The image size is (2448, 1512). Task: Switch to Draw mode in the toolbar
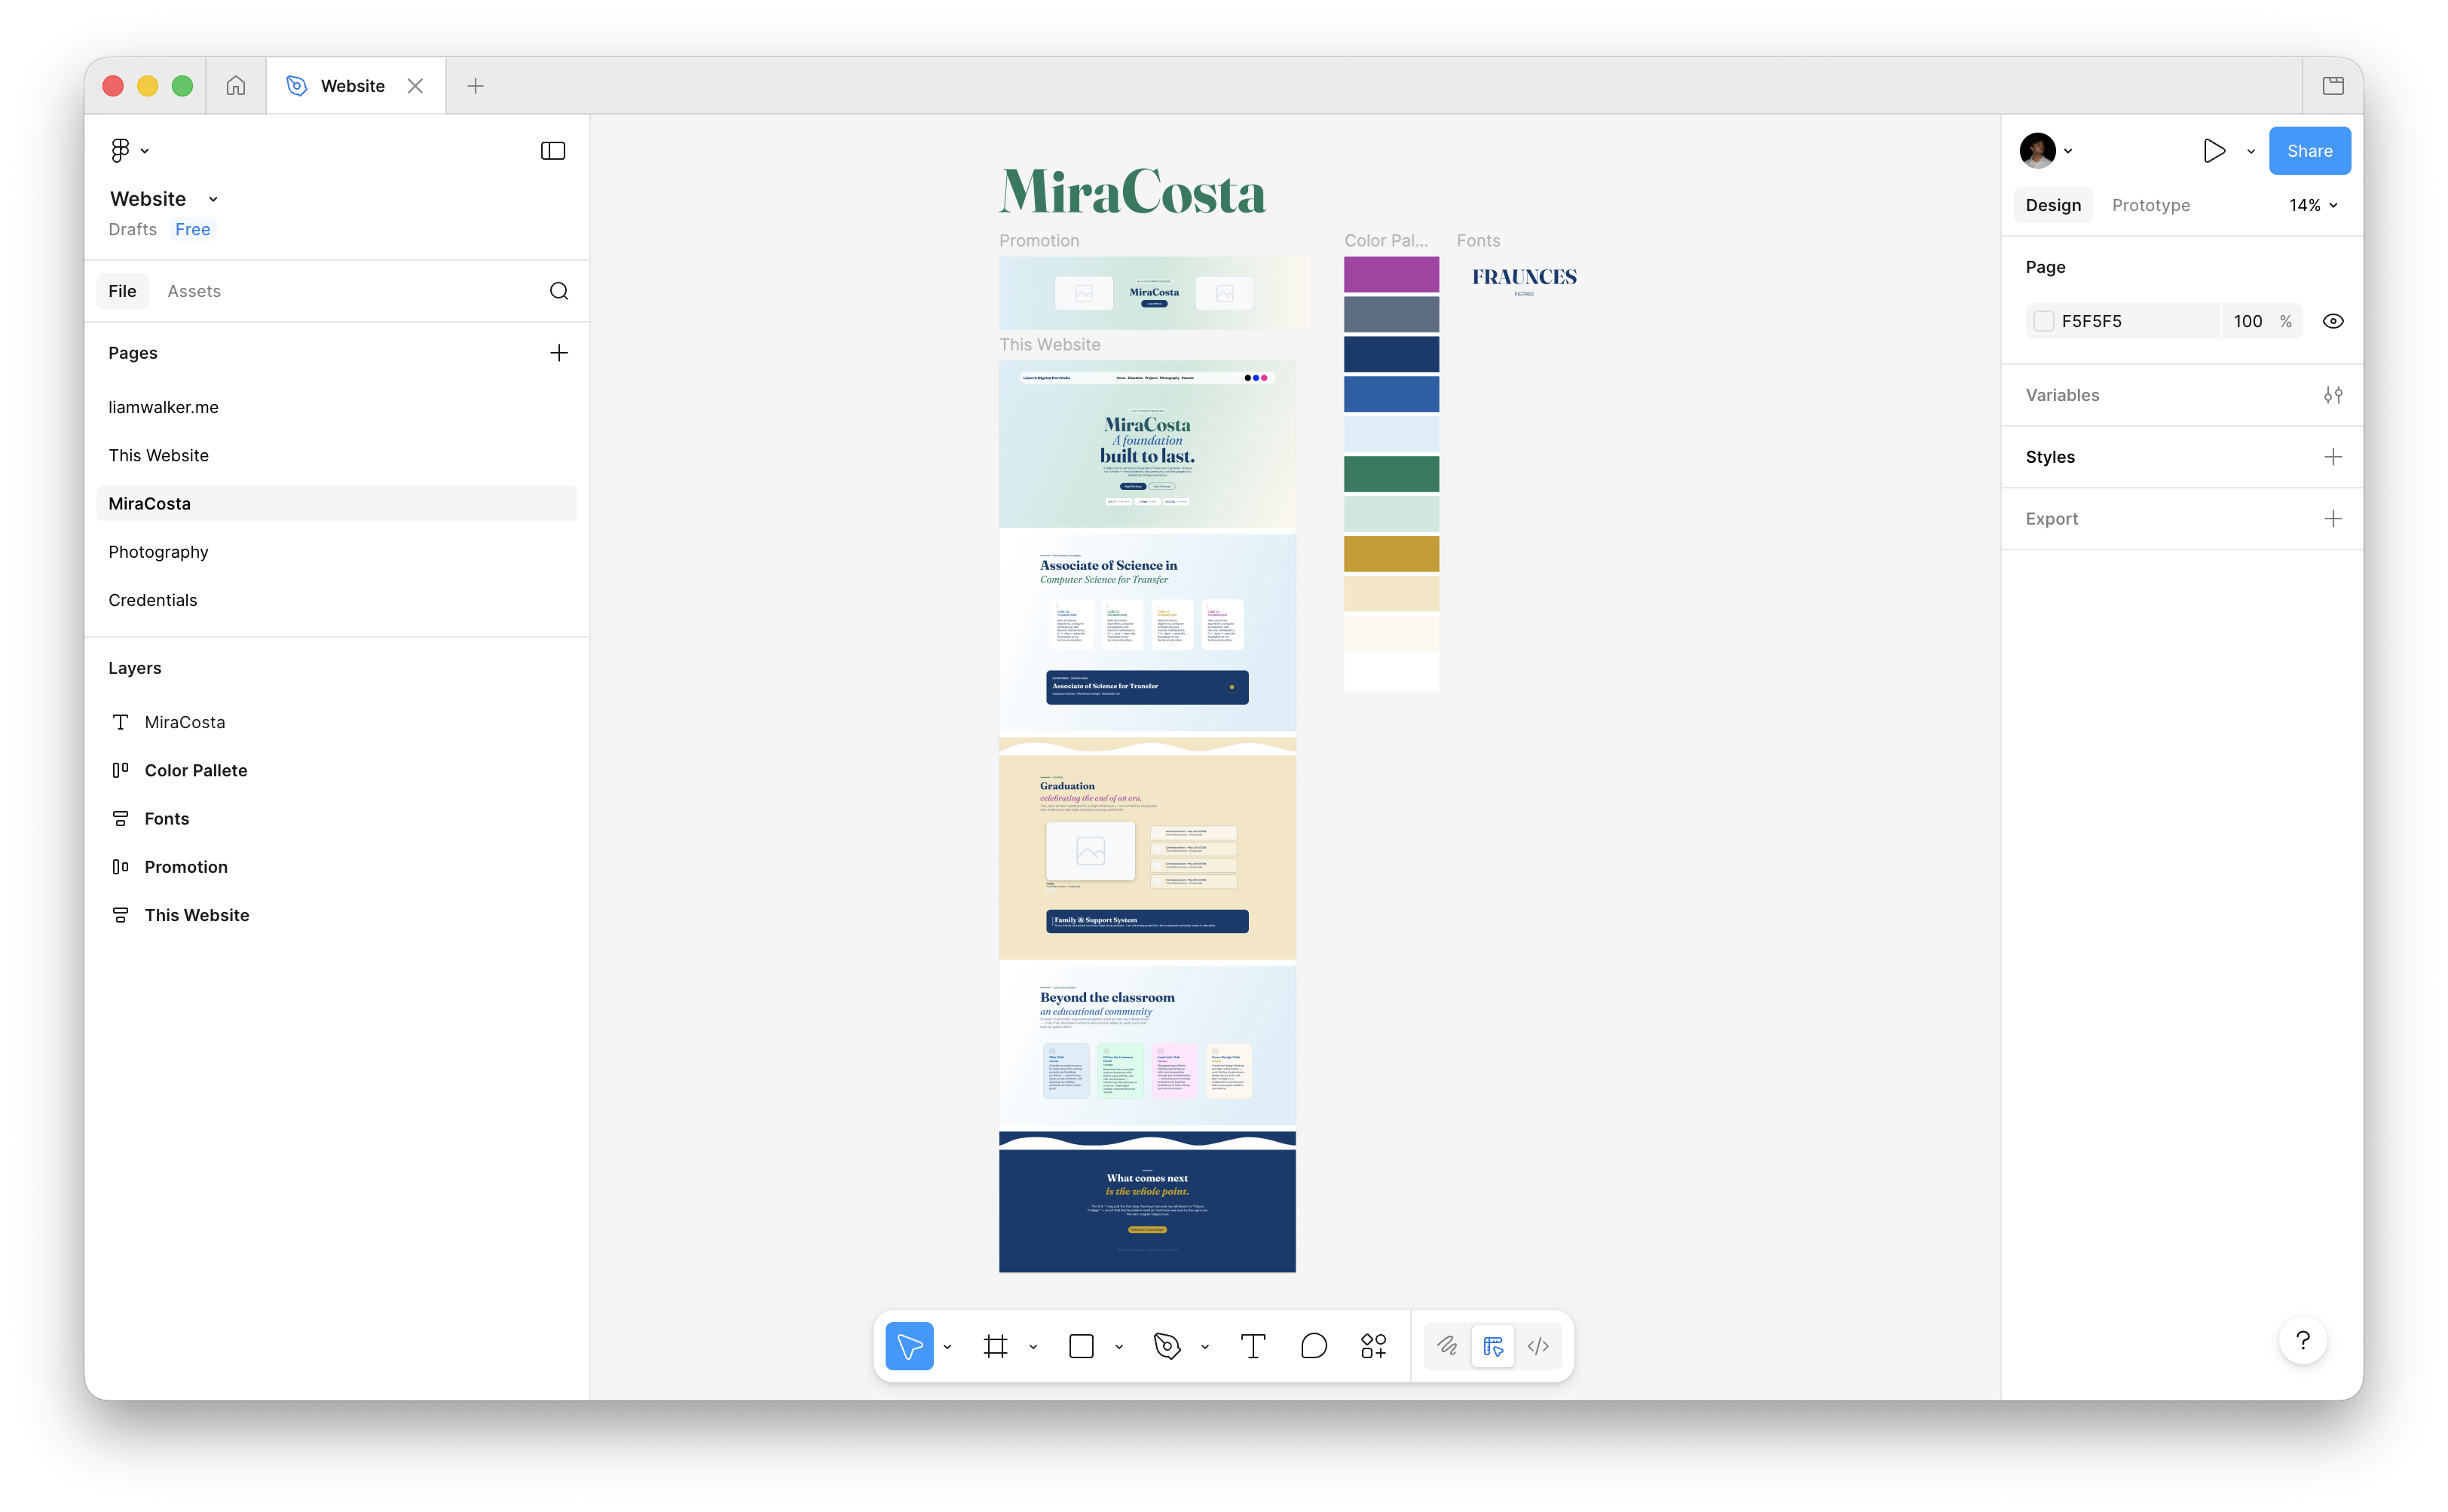click(x=1447, y=1346)
